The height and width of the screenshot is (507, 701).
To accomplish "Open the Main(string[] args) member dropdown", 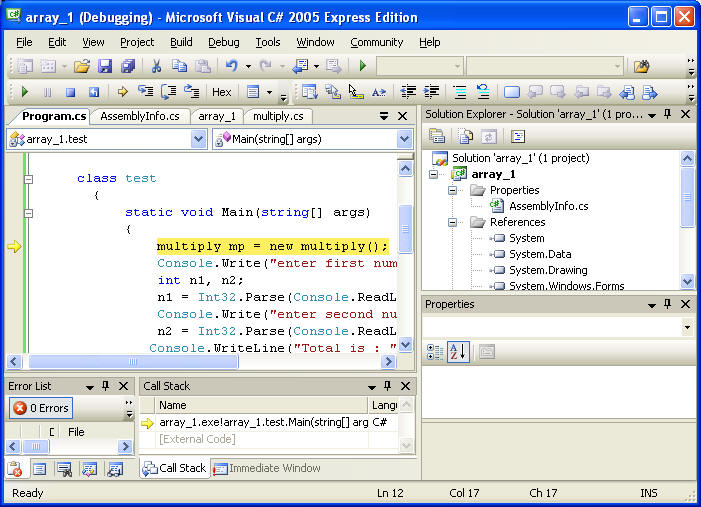I will click(x=404, y=139).
